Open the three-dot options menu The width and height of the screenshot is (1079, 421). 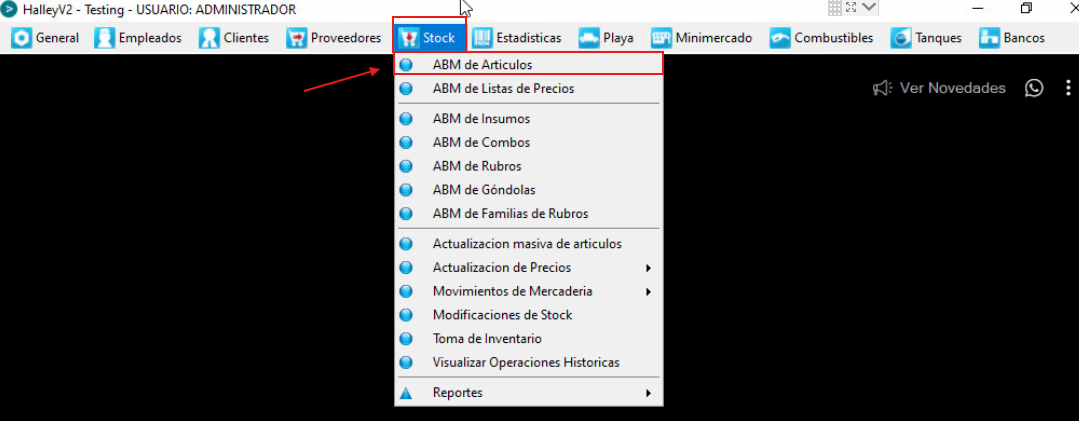(x=1068, y=88)
